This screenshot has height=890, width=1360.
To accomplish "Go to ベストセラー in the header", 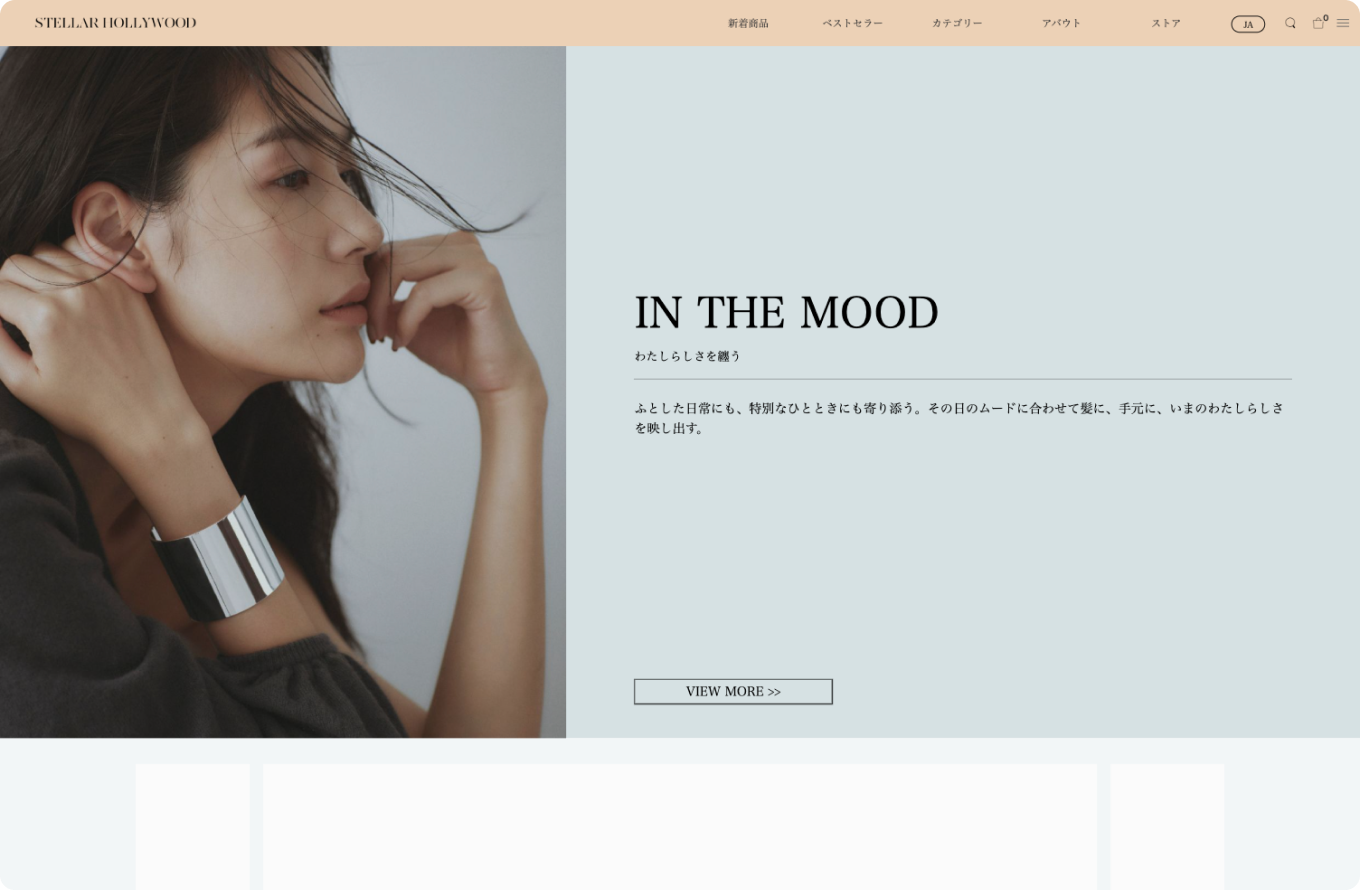I will [852, 23].
